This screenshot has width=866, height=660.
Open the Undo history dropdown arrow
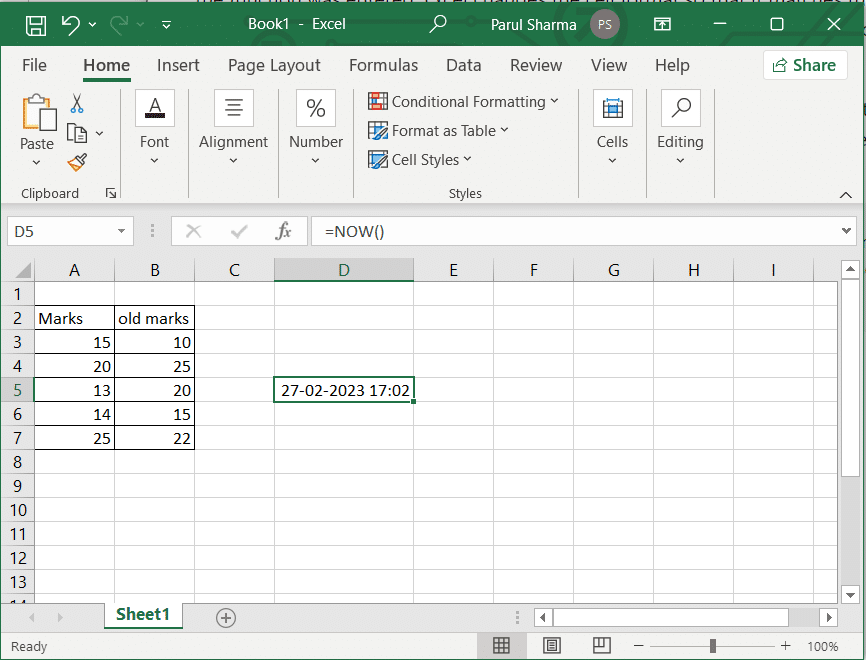[x=92, y=25]
